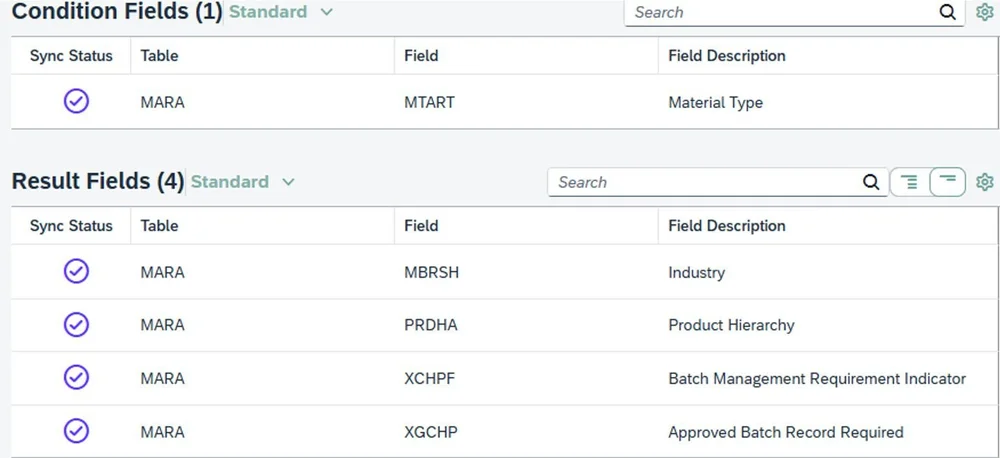Click Field Description header in Result Fields

click(x=726, y=226)
